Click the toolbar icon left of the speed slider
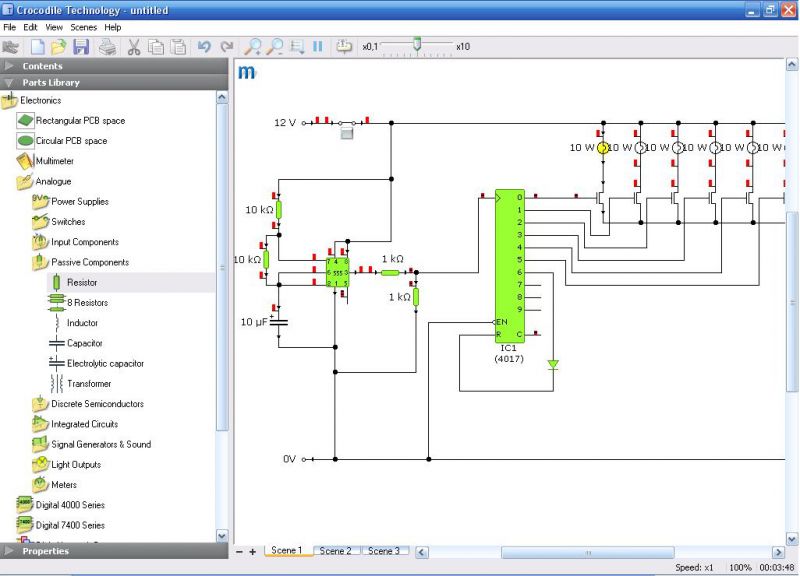Image resolution: width=800 pixels, height=576 pixels. (x=344, y=47)
